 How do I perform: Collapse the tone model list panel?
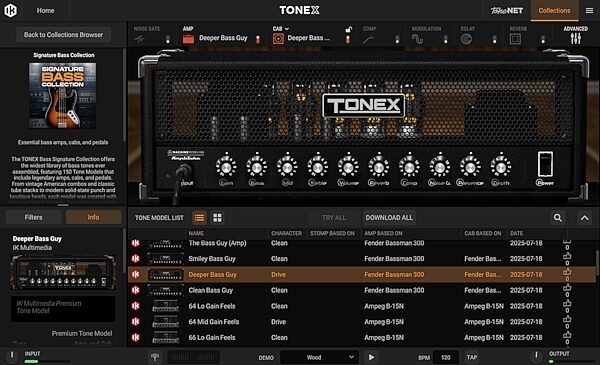coord(584,218)
